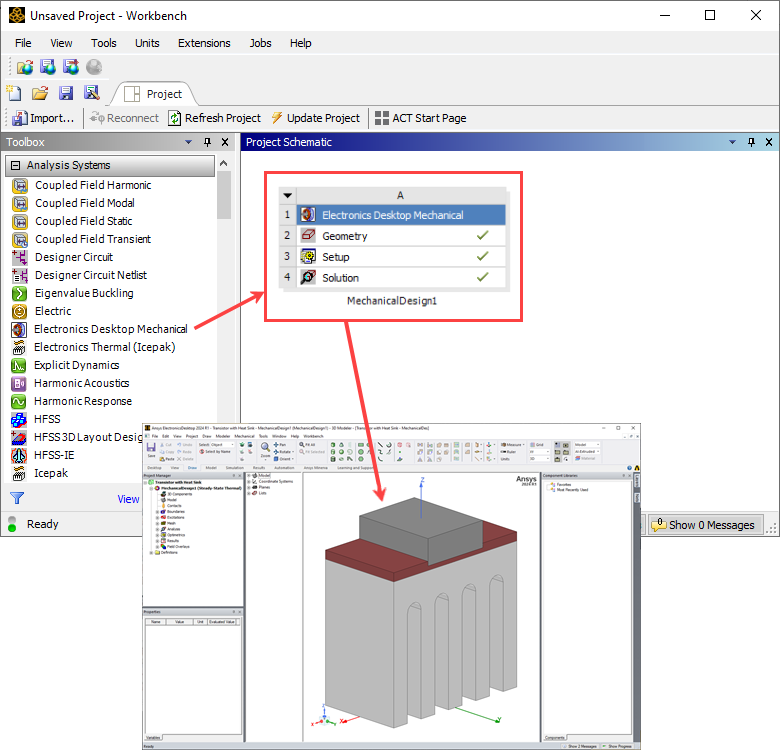Open the system A header dropdown arrow

click(x=288, y=196)
